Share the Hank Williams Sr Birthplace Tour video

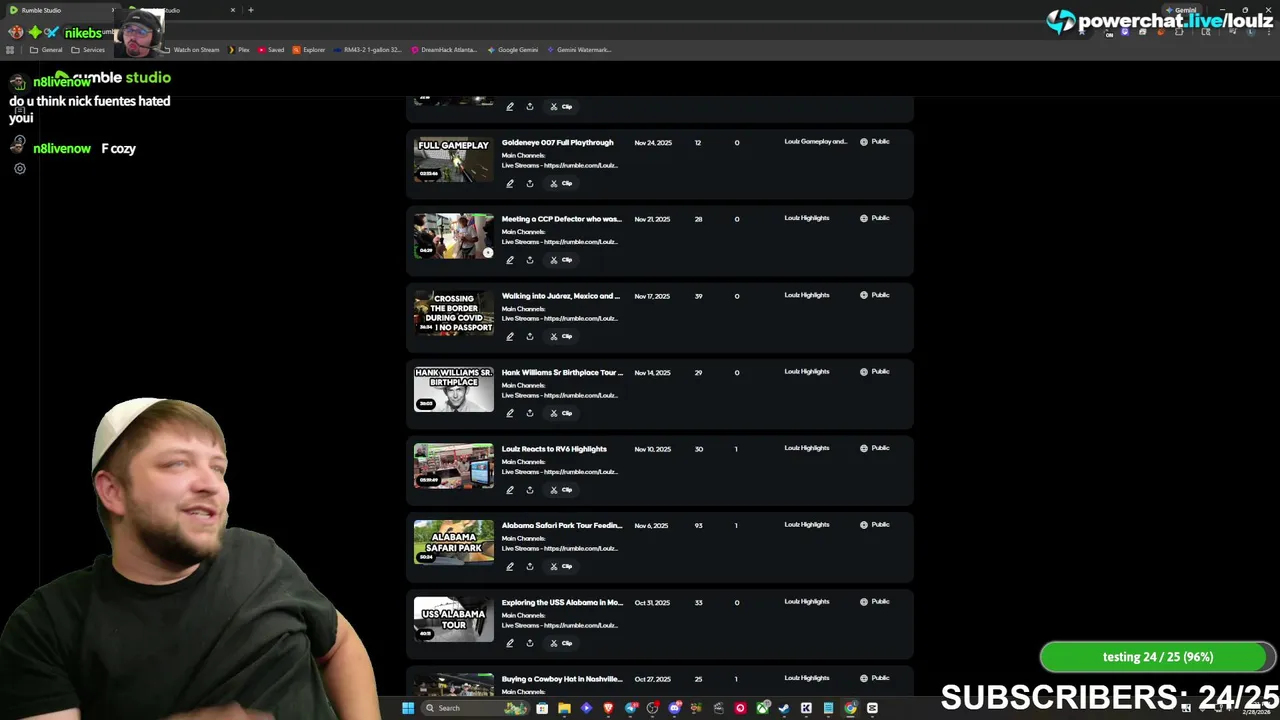530,413
